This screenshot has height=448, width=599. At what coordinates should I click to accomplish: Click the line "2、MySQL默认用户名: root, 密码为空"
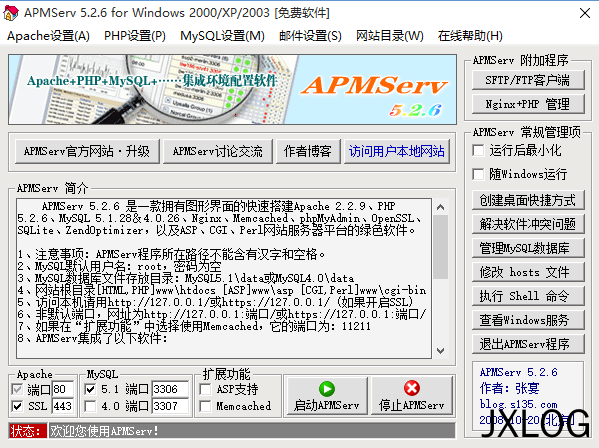[x=119, y=266]
